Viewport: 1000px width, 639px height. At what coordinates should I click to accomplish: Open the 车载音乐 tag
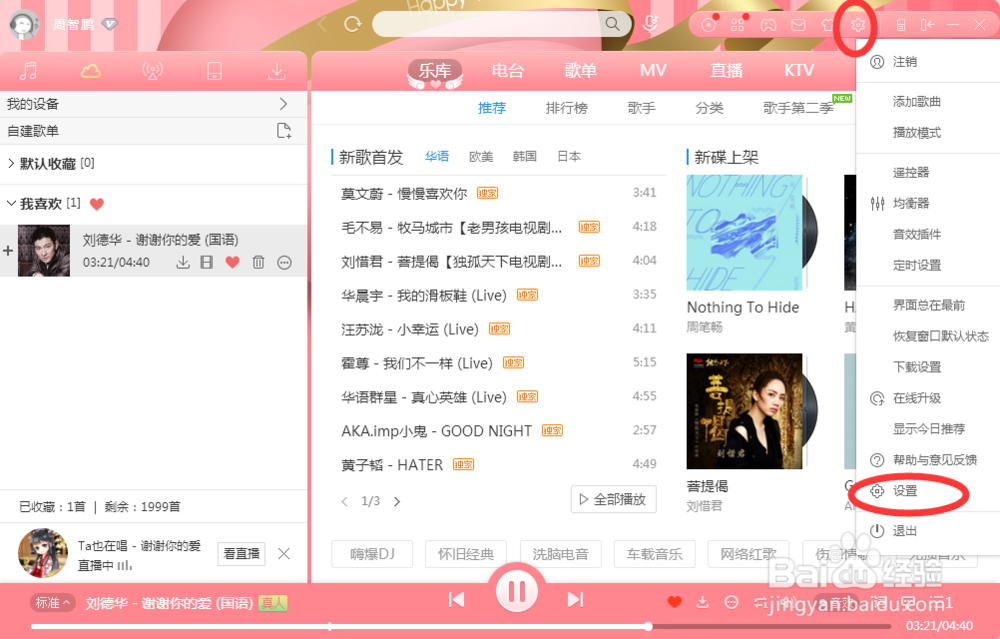(654, 554)
